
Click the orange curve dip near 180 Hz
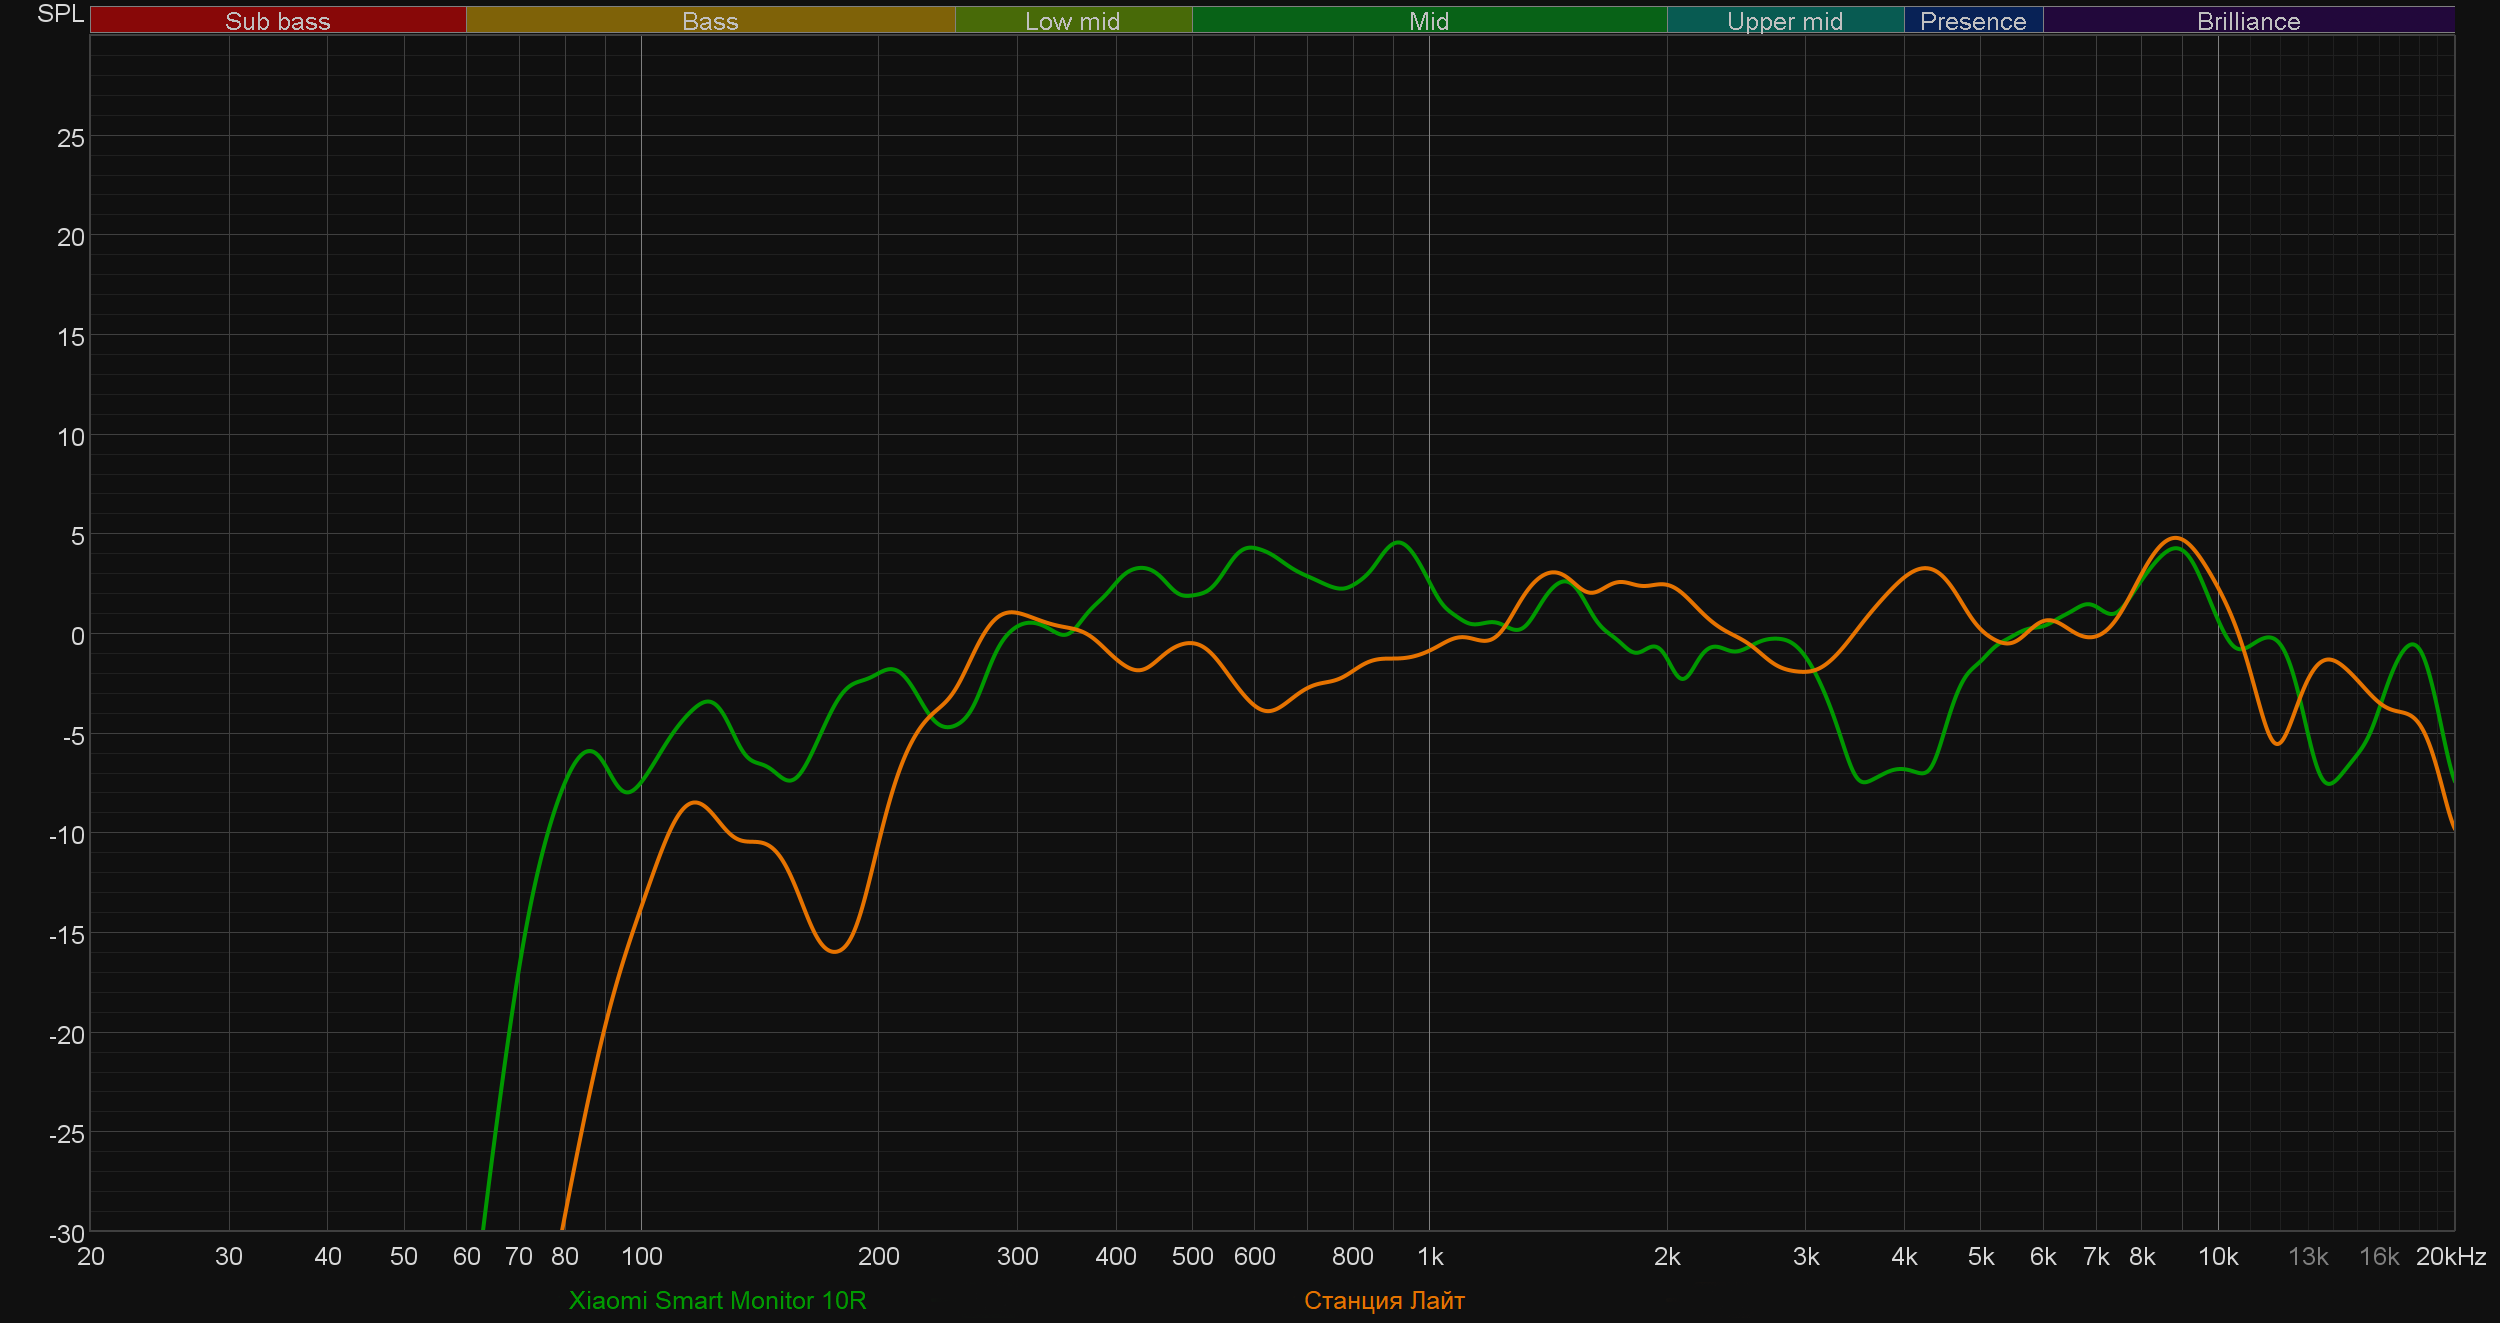(x=835, y=951)
